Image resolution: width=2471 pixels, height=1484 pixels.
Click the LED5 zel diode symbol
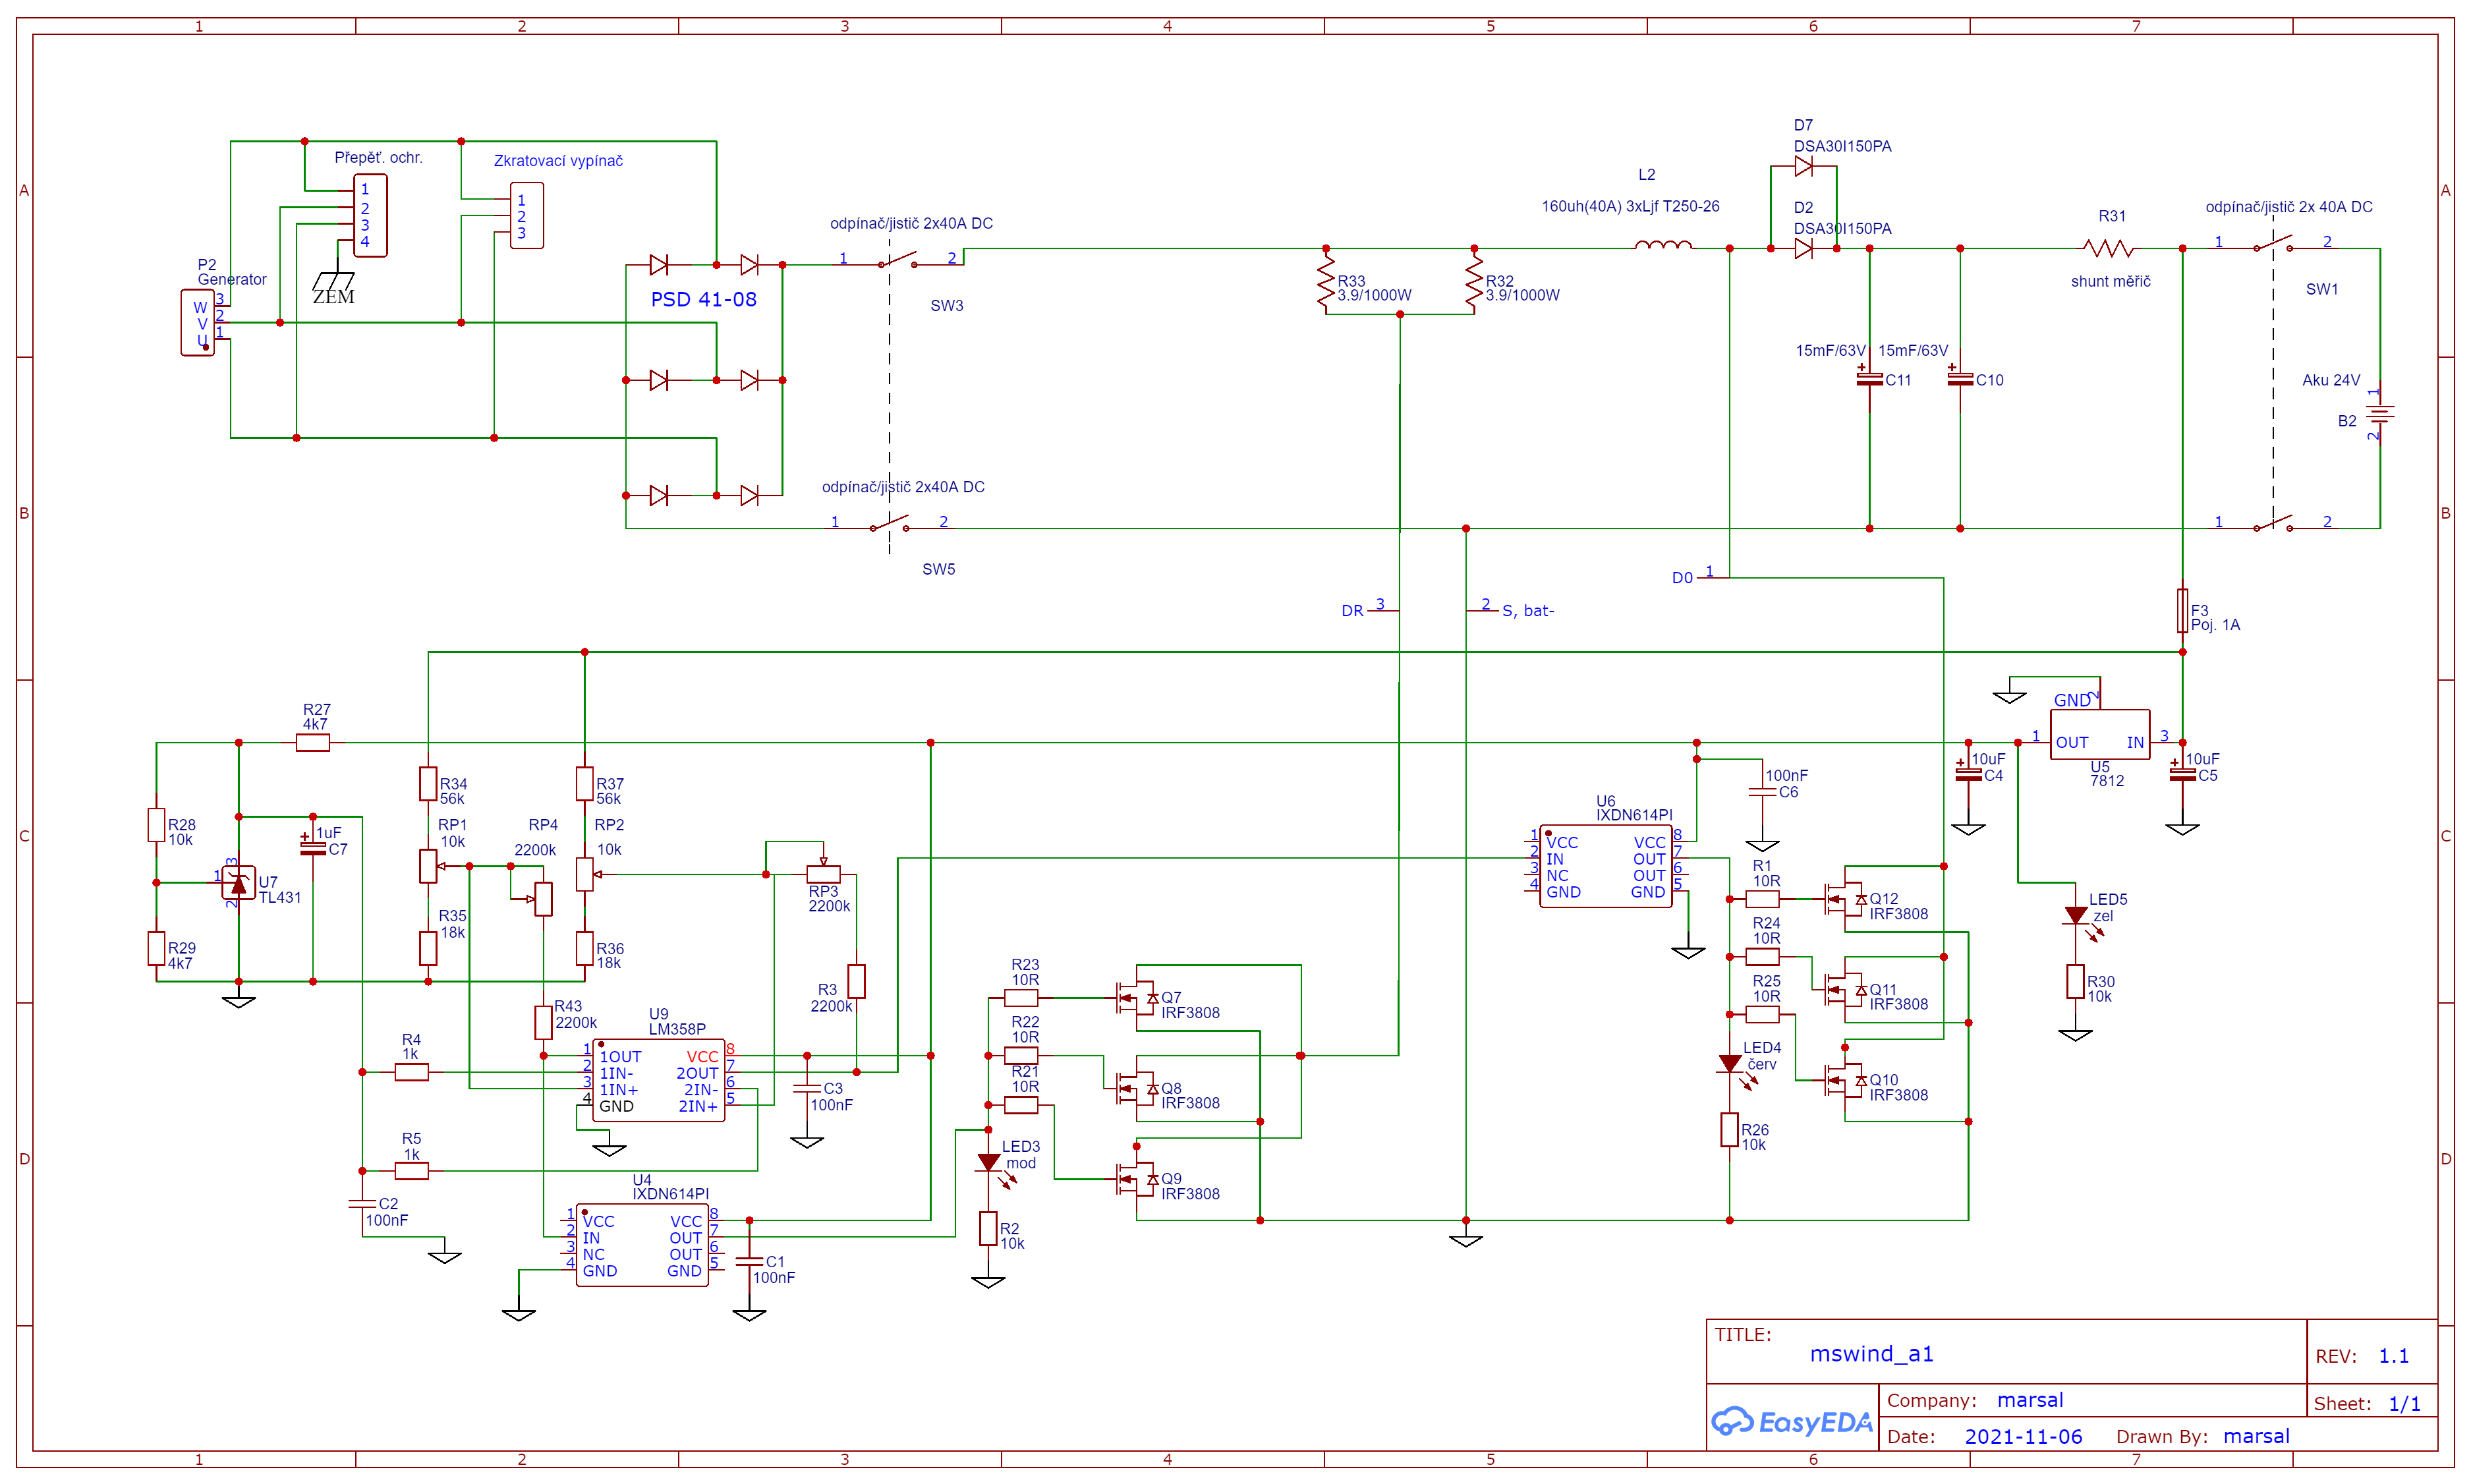click(2076, 916)
